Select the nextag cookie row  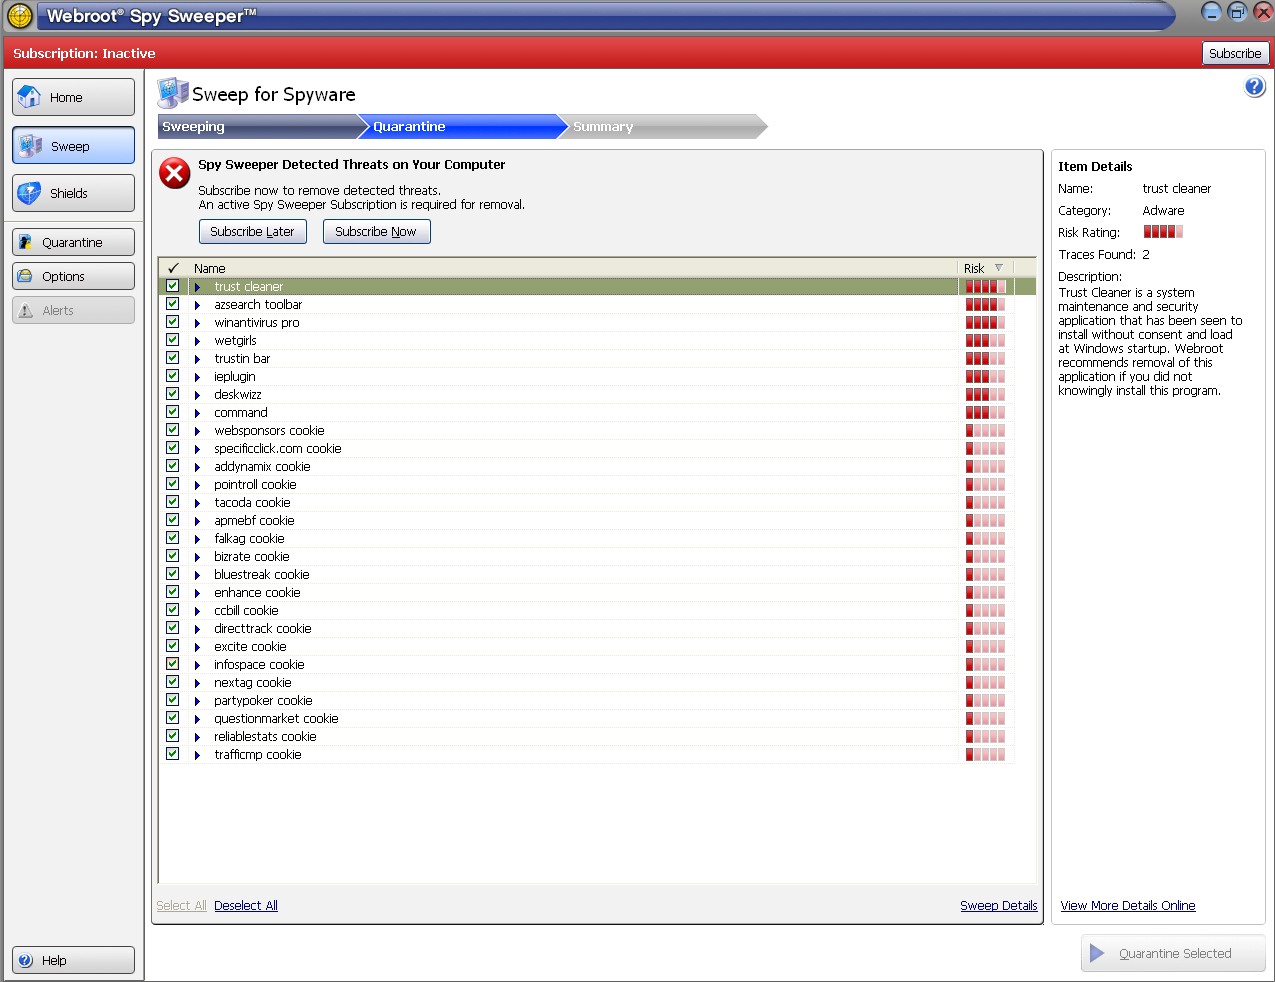tap(586, 682)
